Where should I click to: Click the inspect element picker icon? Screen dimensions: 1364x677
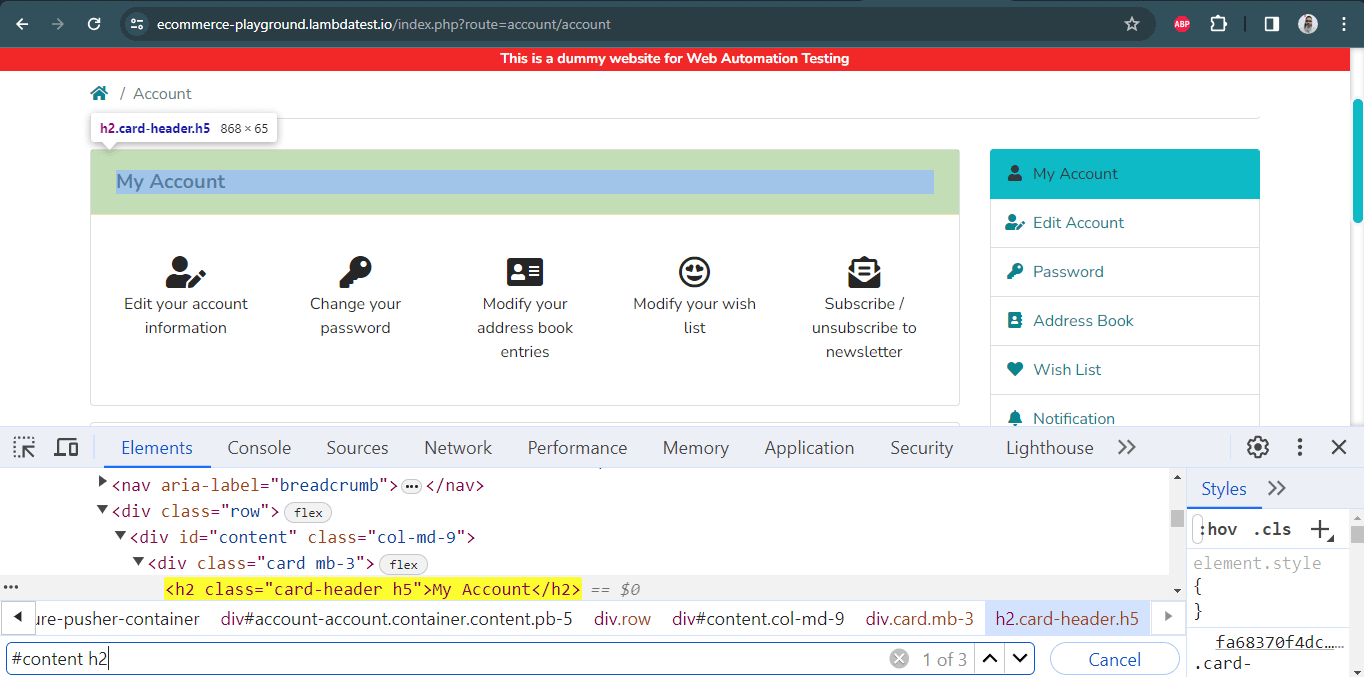24,447
